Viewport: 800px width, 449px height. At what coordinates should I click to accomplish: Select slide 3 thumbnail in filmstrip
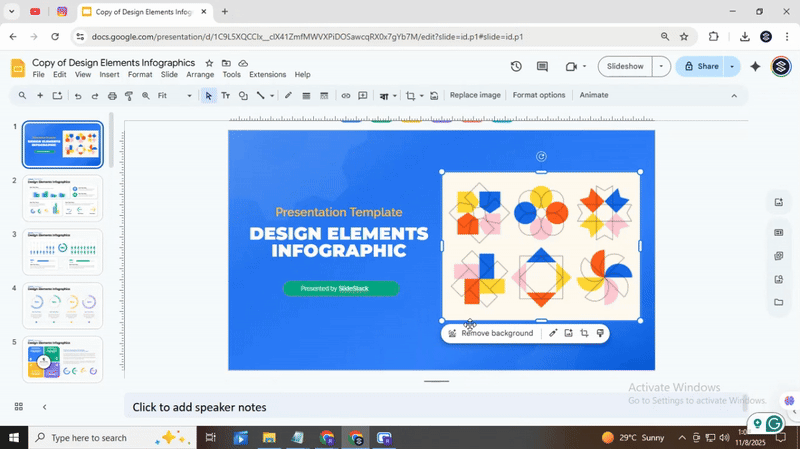[63, 252]
